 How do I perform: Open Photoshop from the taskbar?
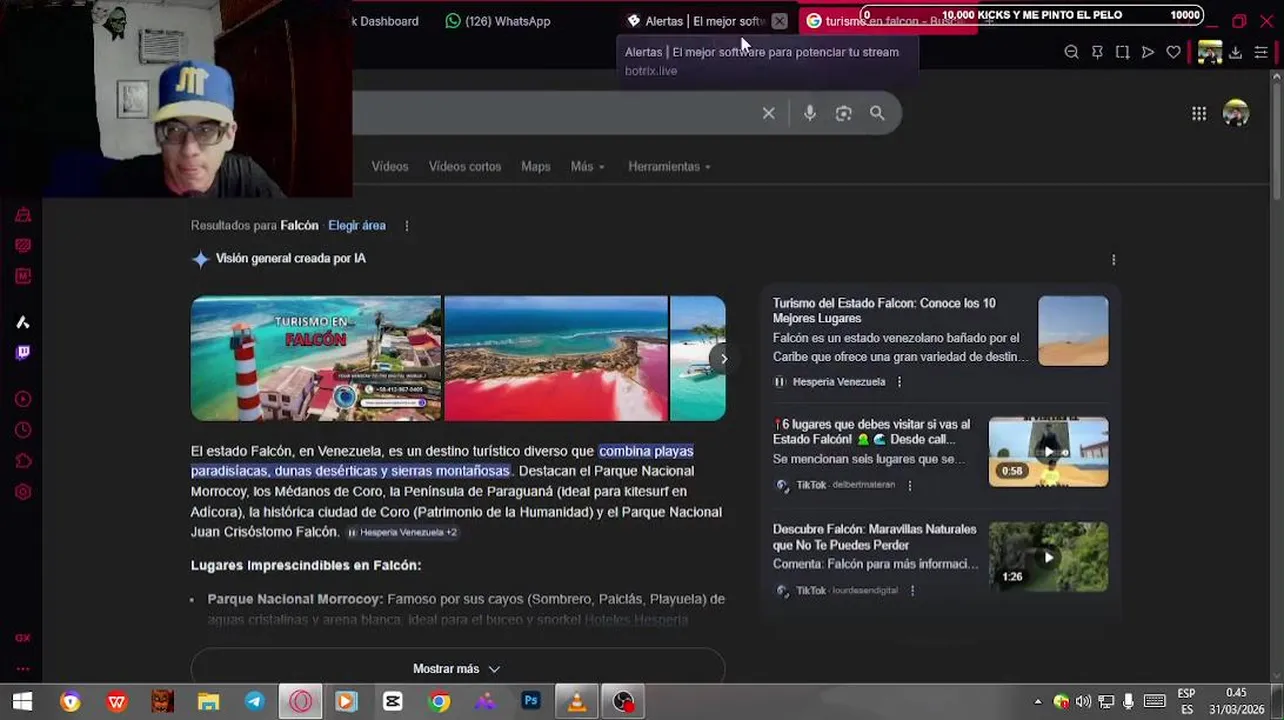point(531,701)
